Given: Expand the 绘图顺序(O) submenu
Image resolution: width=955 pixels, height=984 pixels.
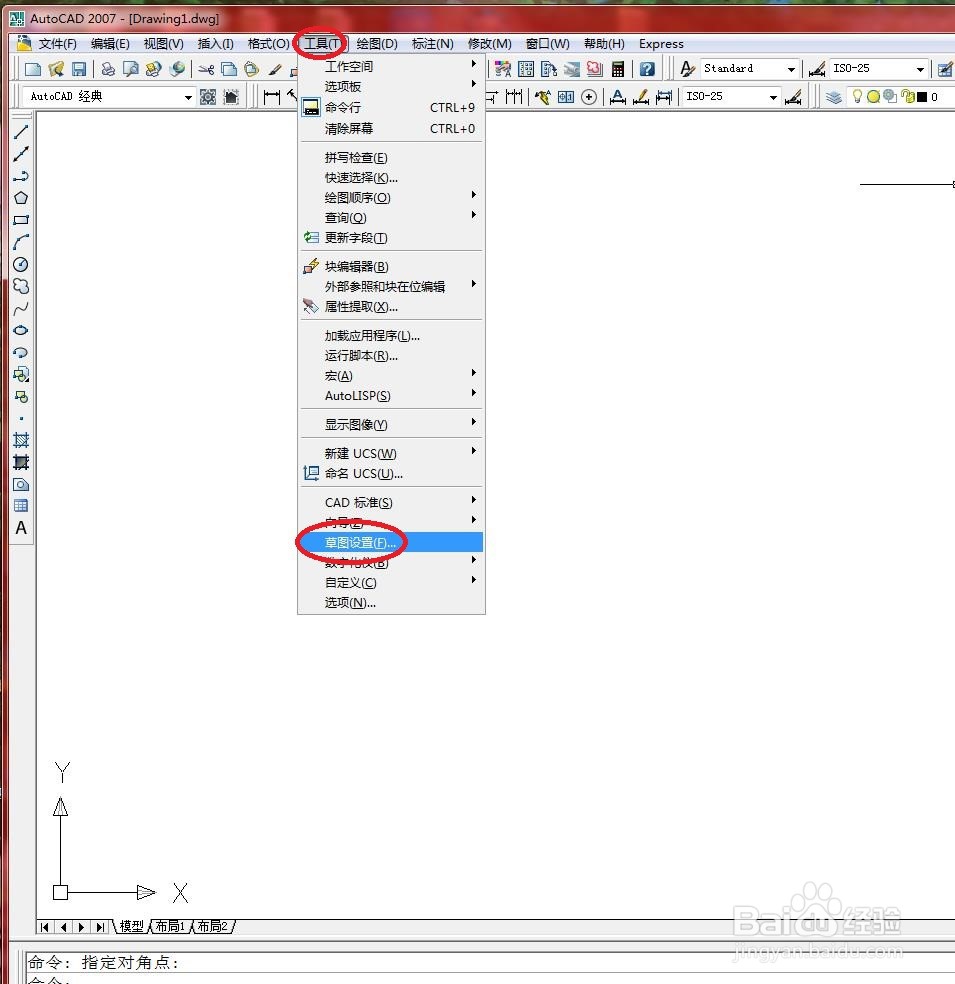Looking at the screenshot, I should point(391,198).
